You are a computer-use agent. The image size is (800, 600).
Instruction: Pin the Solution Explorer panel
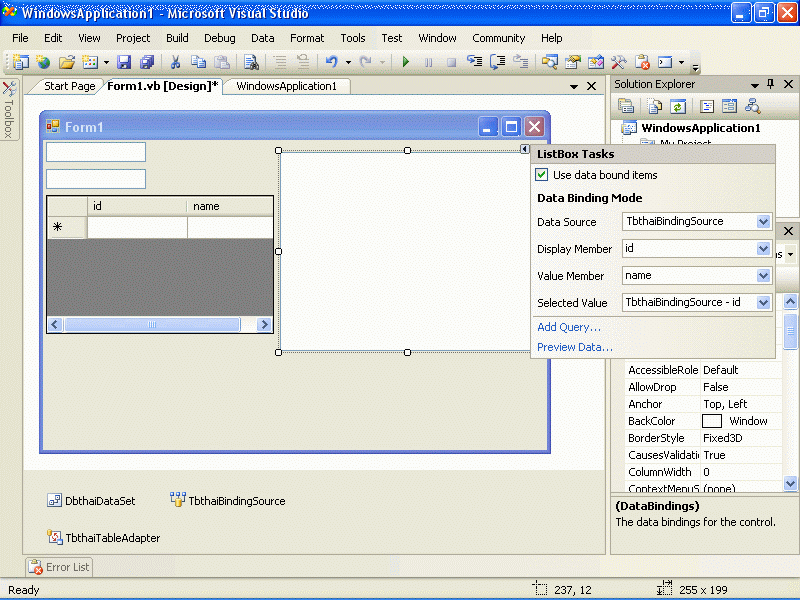click(770, 84)
